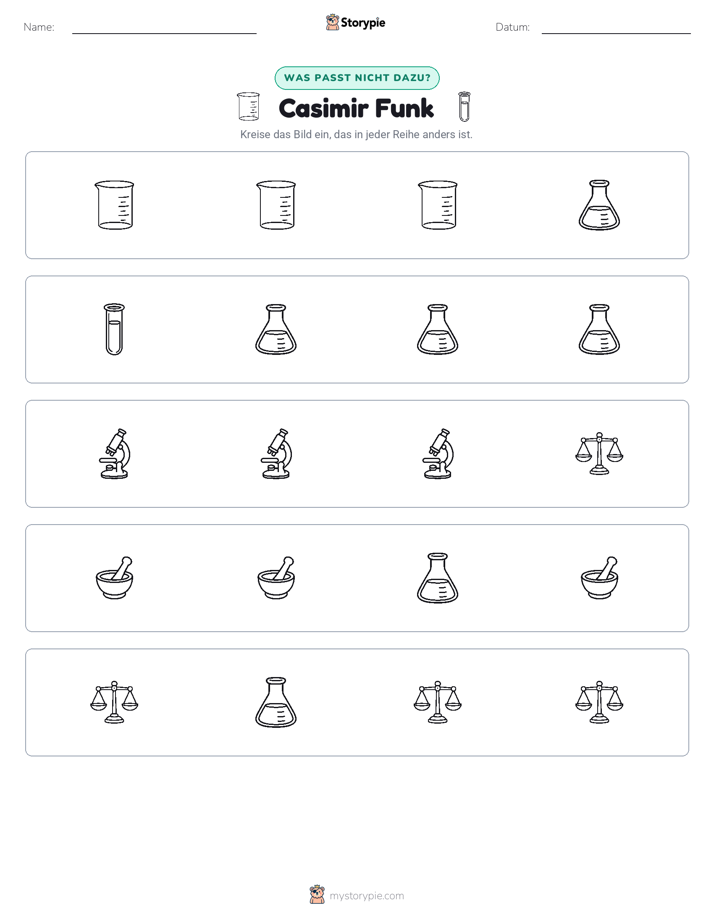Viewport: 714px width, 924px height.
Task: Select the third microscope in the third row
Action: [438, 454]
